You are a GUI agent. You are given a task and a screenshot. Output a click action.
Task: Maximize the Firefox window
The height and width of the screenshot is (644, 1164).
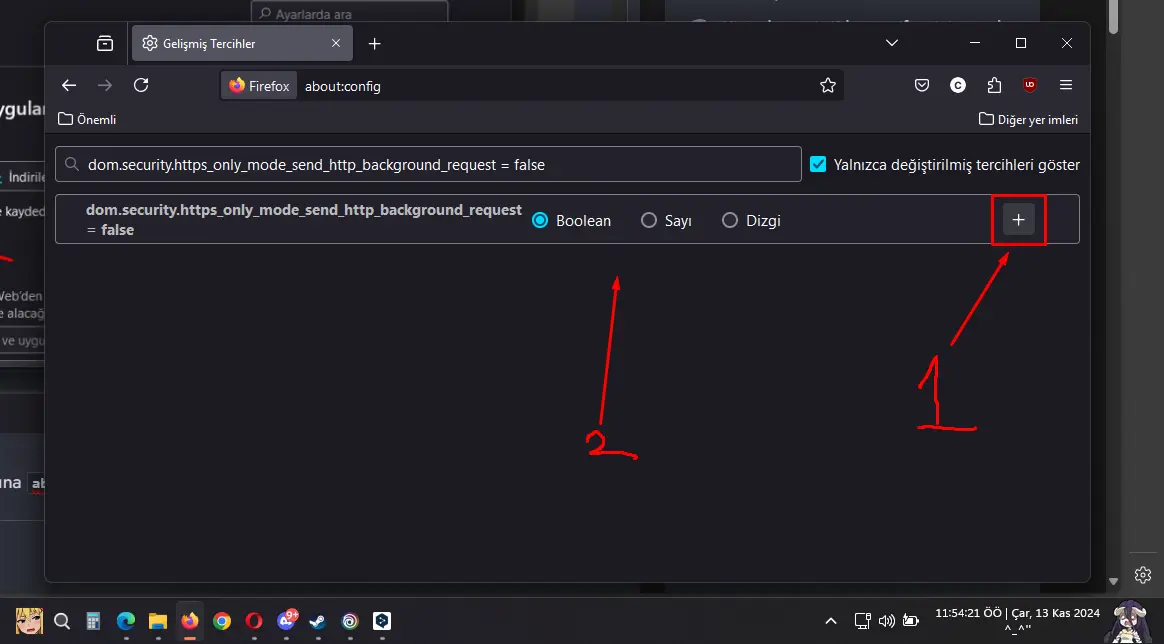pos(1021,43)
